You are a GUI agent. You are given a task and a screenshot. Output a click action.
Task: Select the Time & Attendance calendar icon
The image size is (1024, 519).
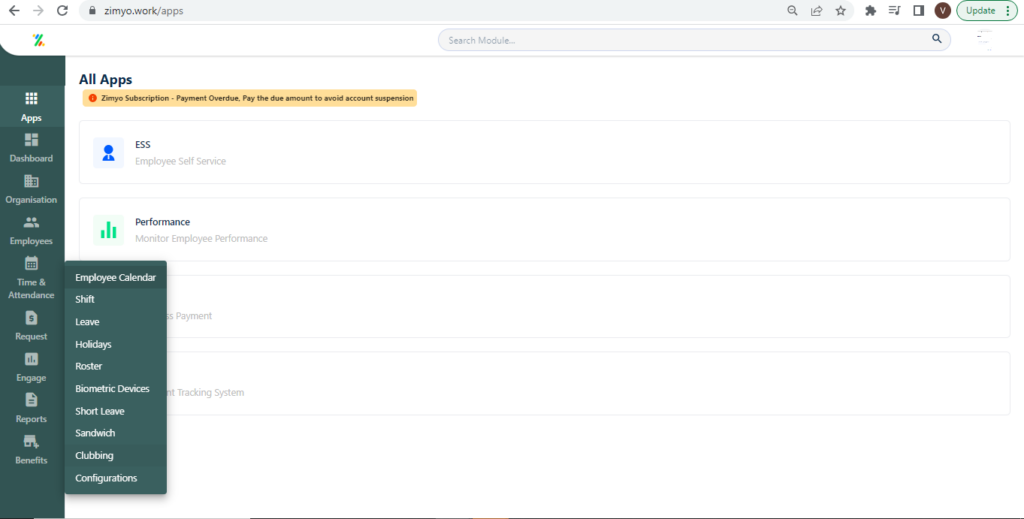[x=31, y=263]
